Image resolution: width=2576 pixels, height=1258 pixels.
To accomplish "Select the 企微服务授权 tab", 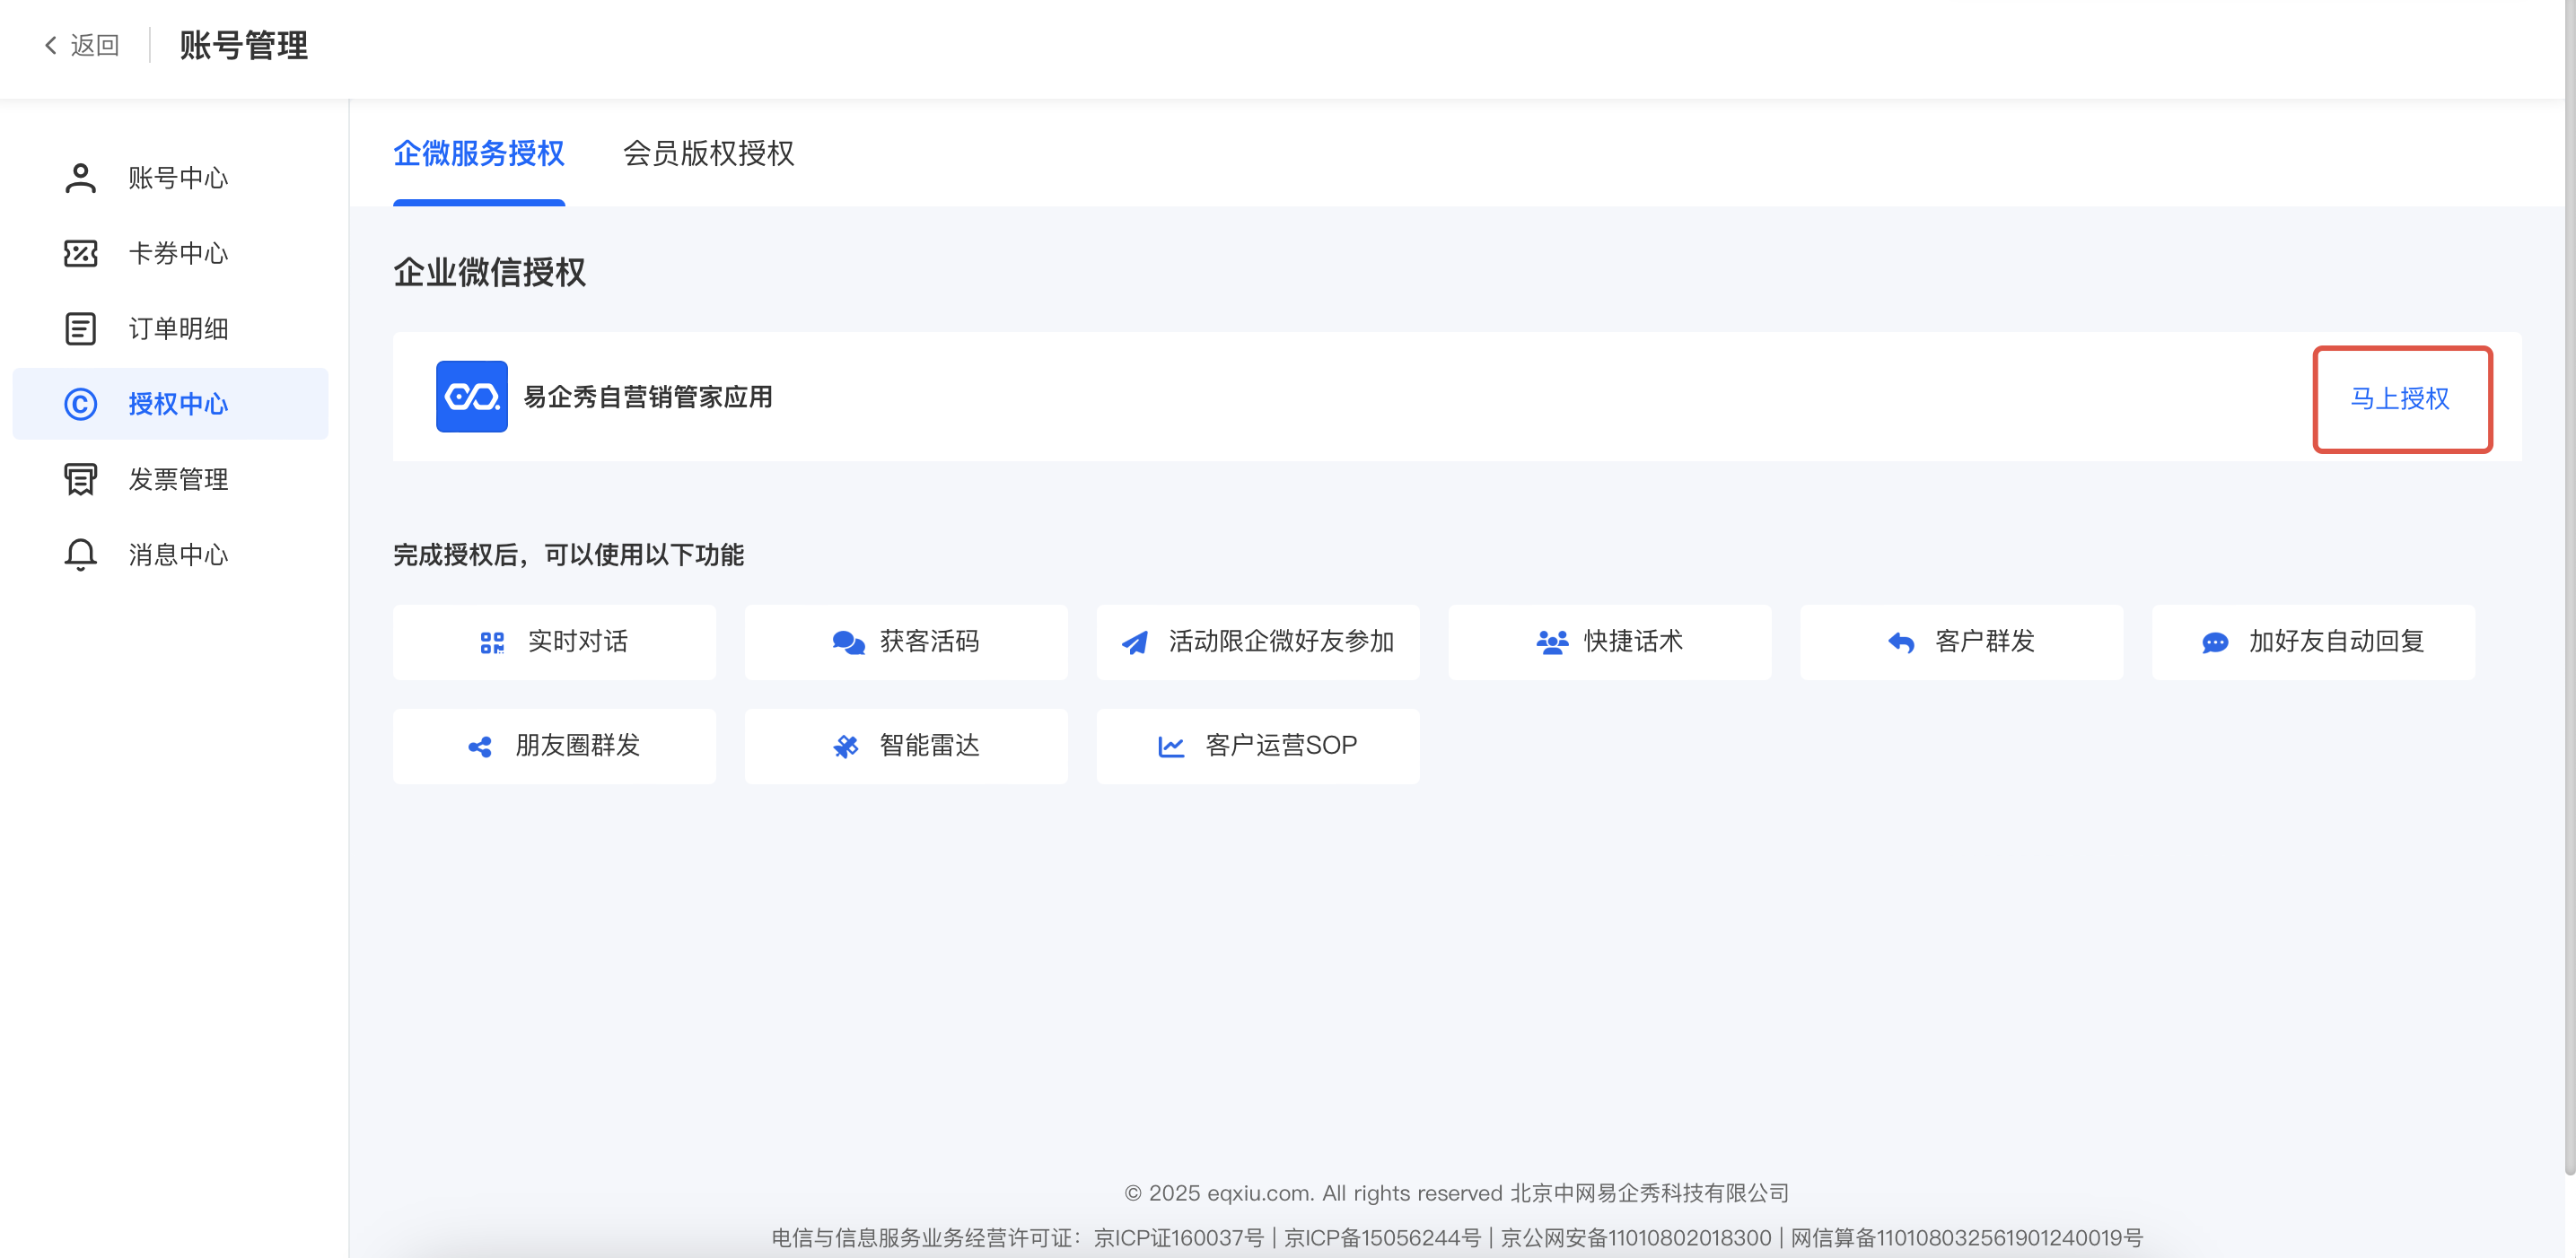I will (x=478, y=153).
